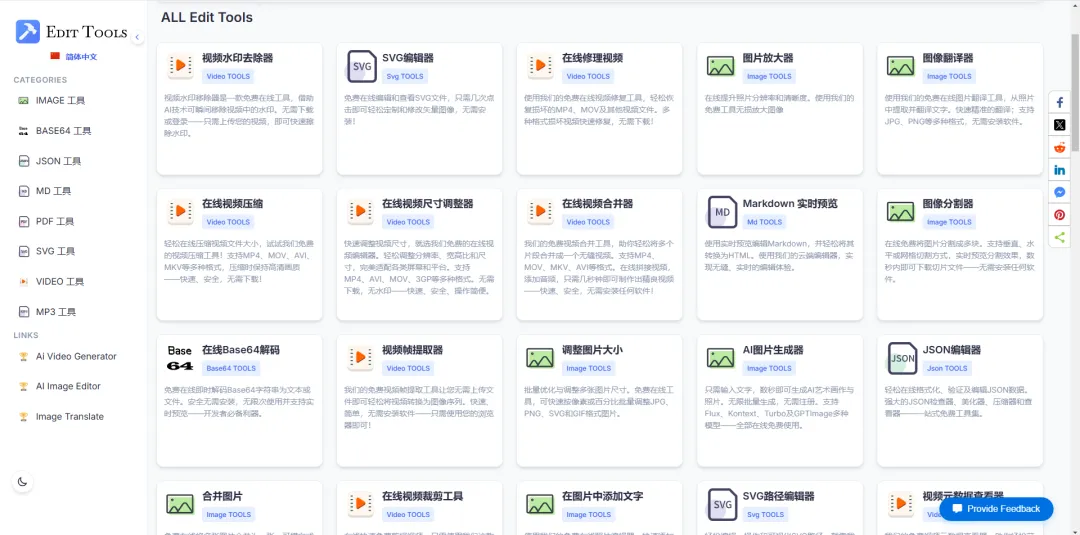Share on X (Twitter)
Viewport: 1080px width, 535px height.
pos(1059,125)
